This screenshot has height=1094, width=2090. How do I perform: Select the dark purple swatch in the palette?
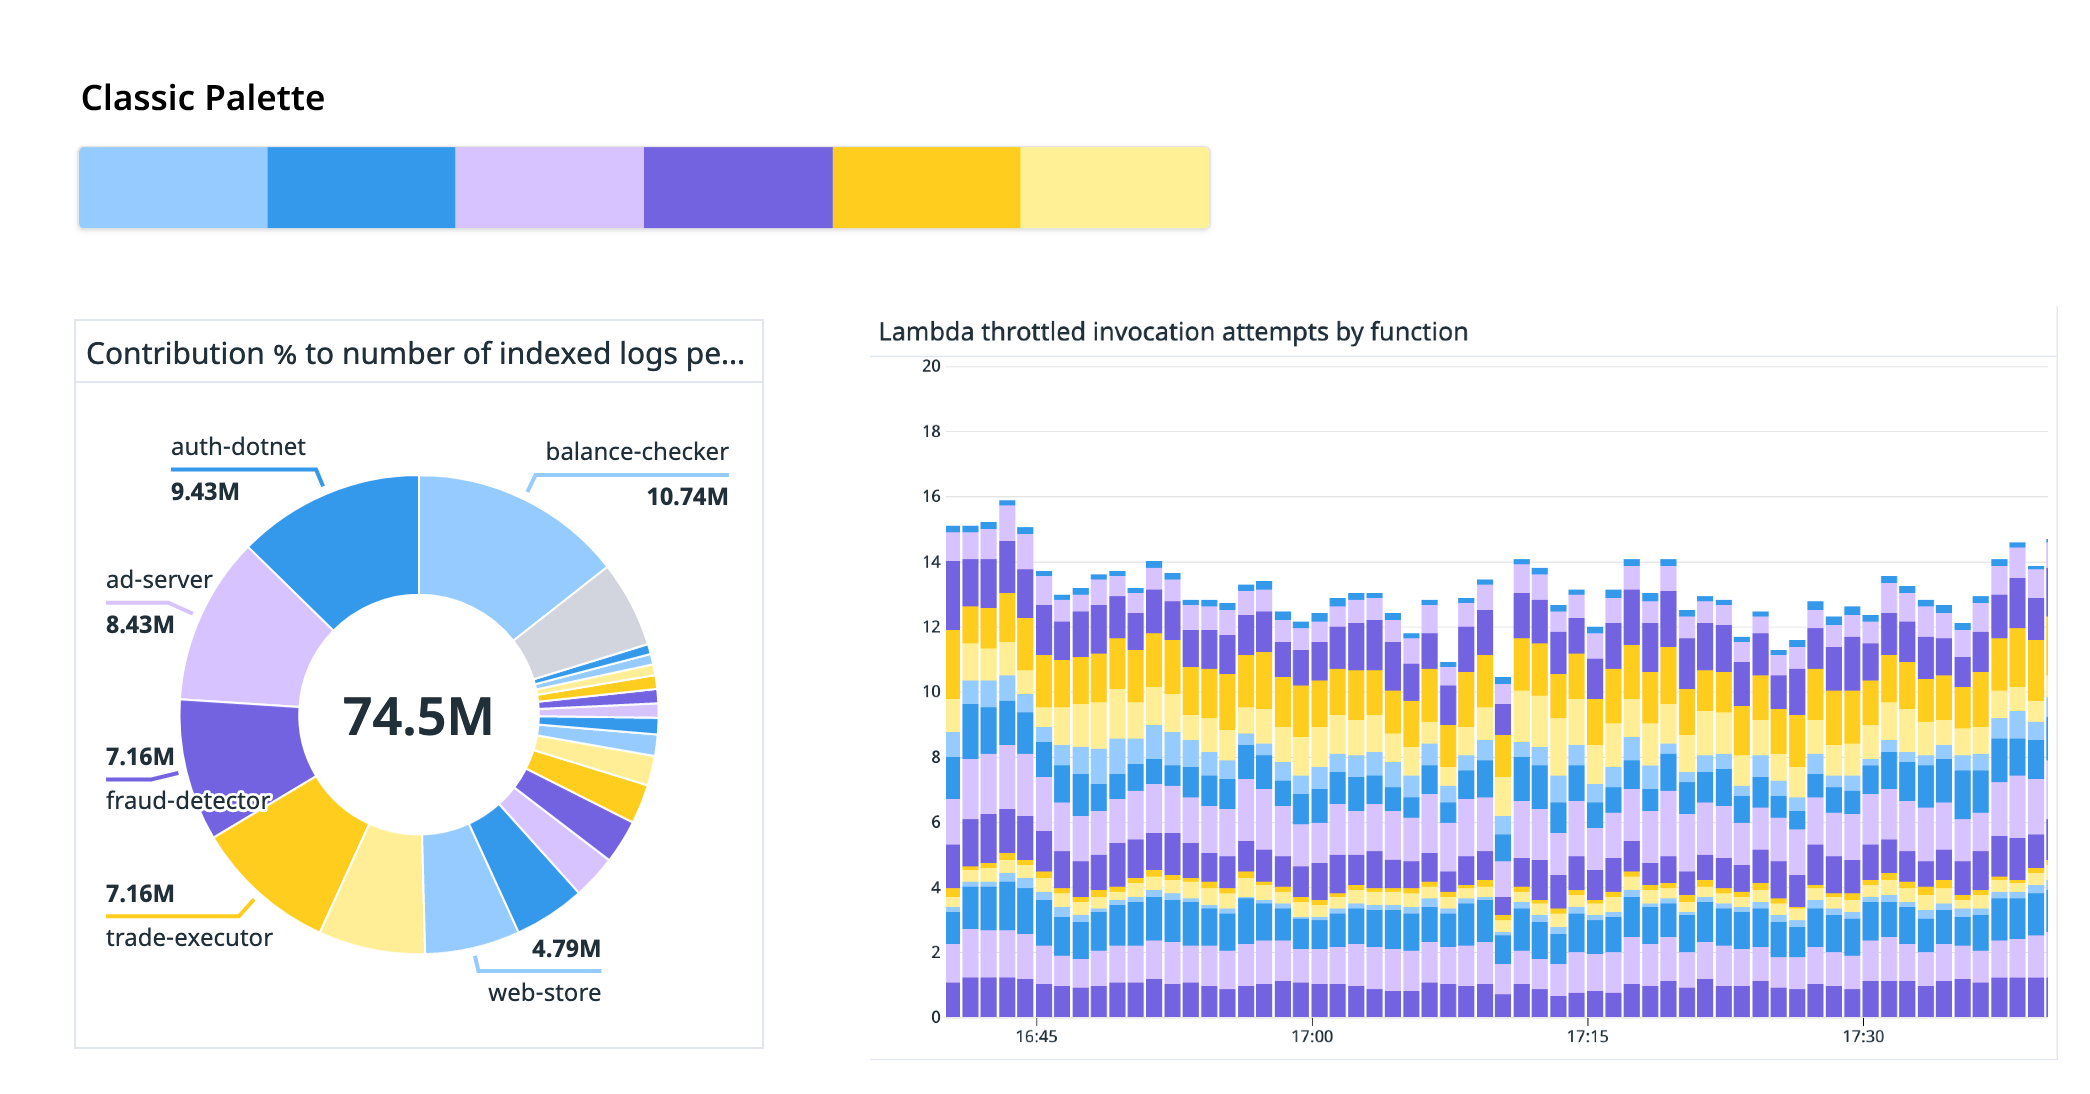(737, 187)
